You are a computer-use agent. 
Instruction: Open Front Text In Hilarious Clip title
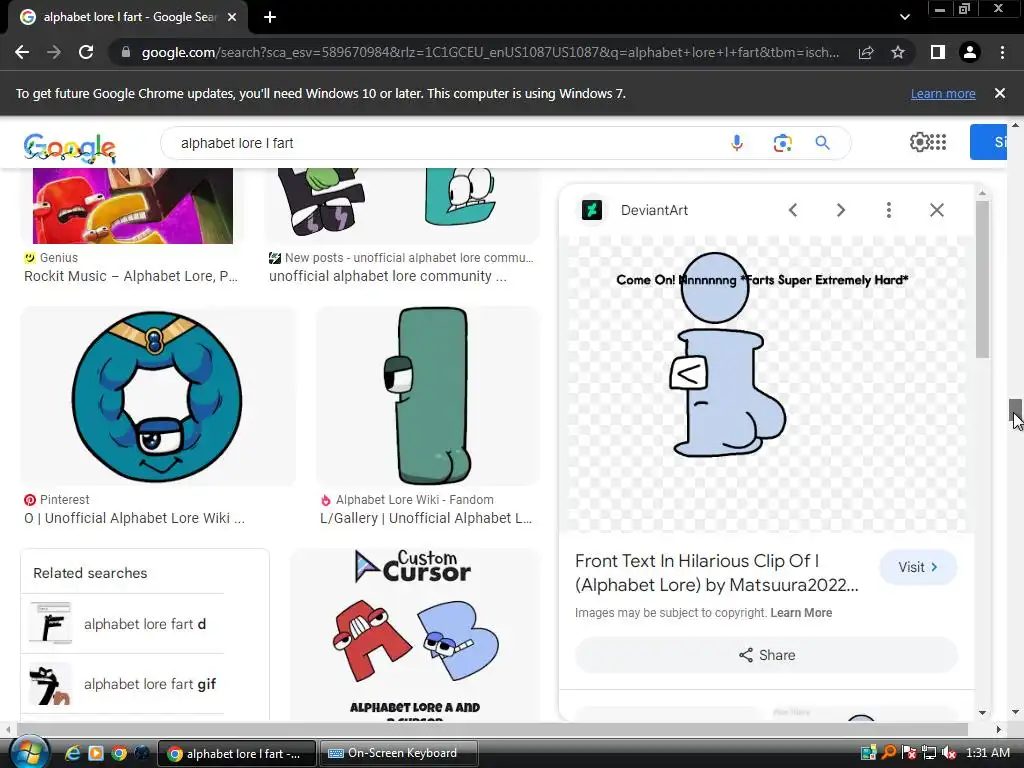[x=717, y=573]
